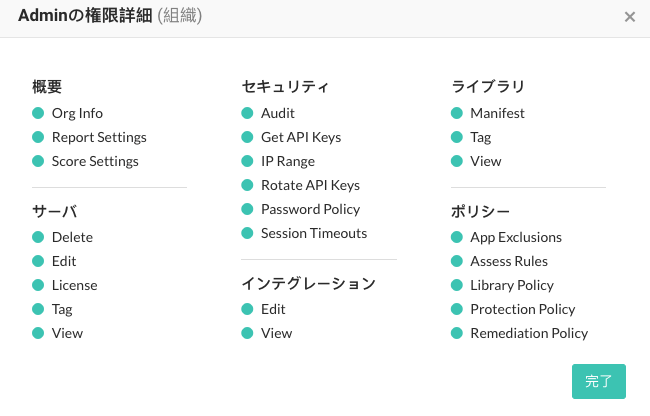Click green dot beside Remediation Policy
Viewport: 650px width, 416px height.
click(456, 334)
